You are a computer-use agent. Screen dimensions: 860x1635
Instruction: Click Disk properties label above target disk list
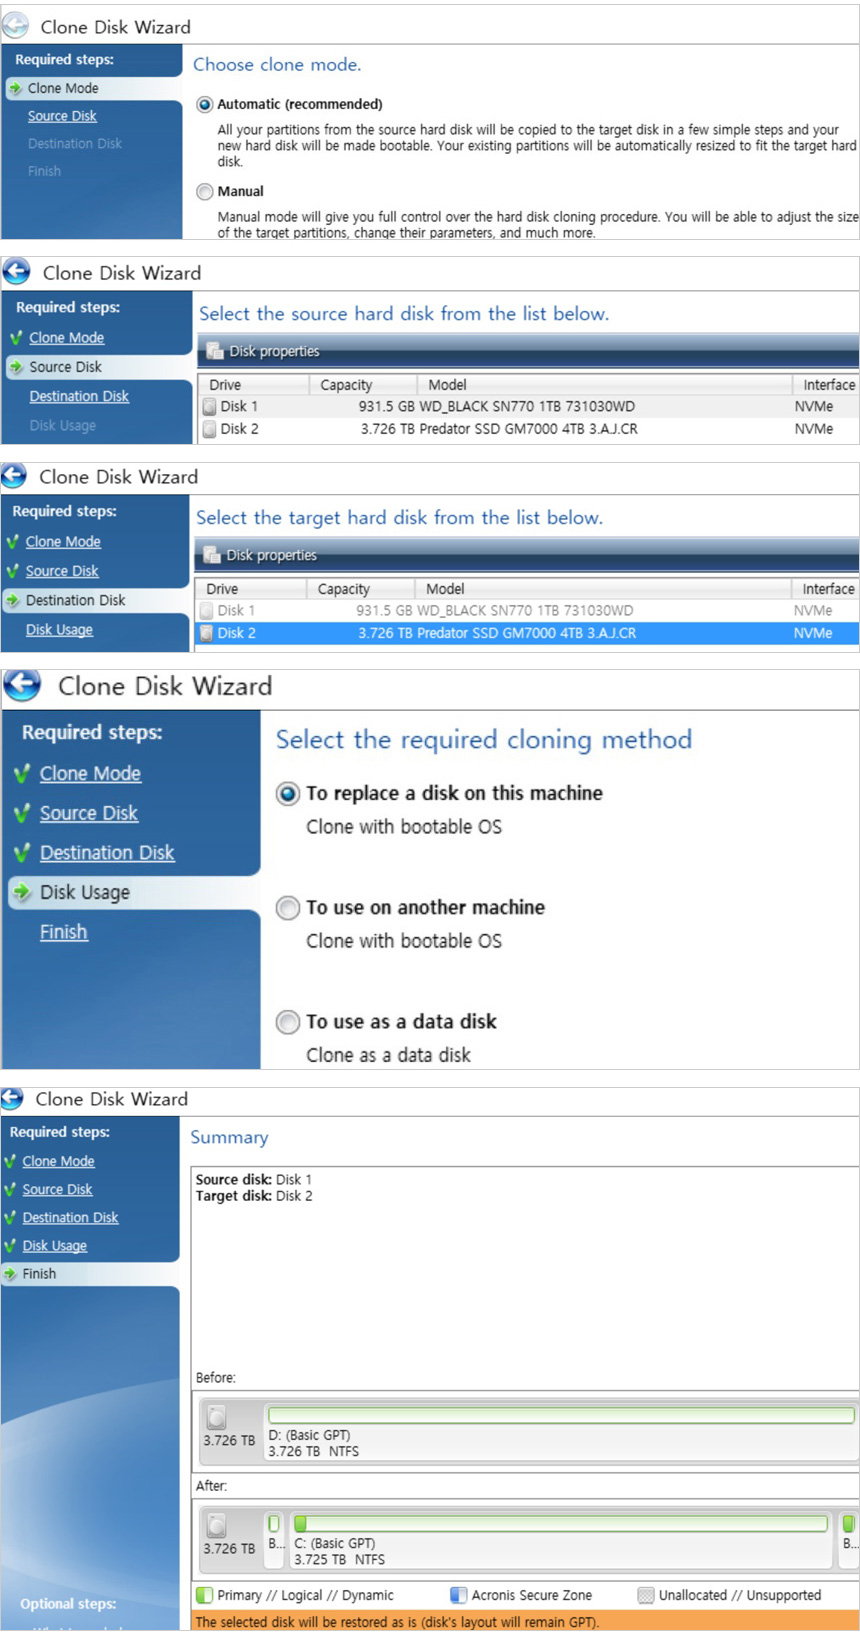coord(272,555)
